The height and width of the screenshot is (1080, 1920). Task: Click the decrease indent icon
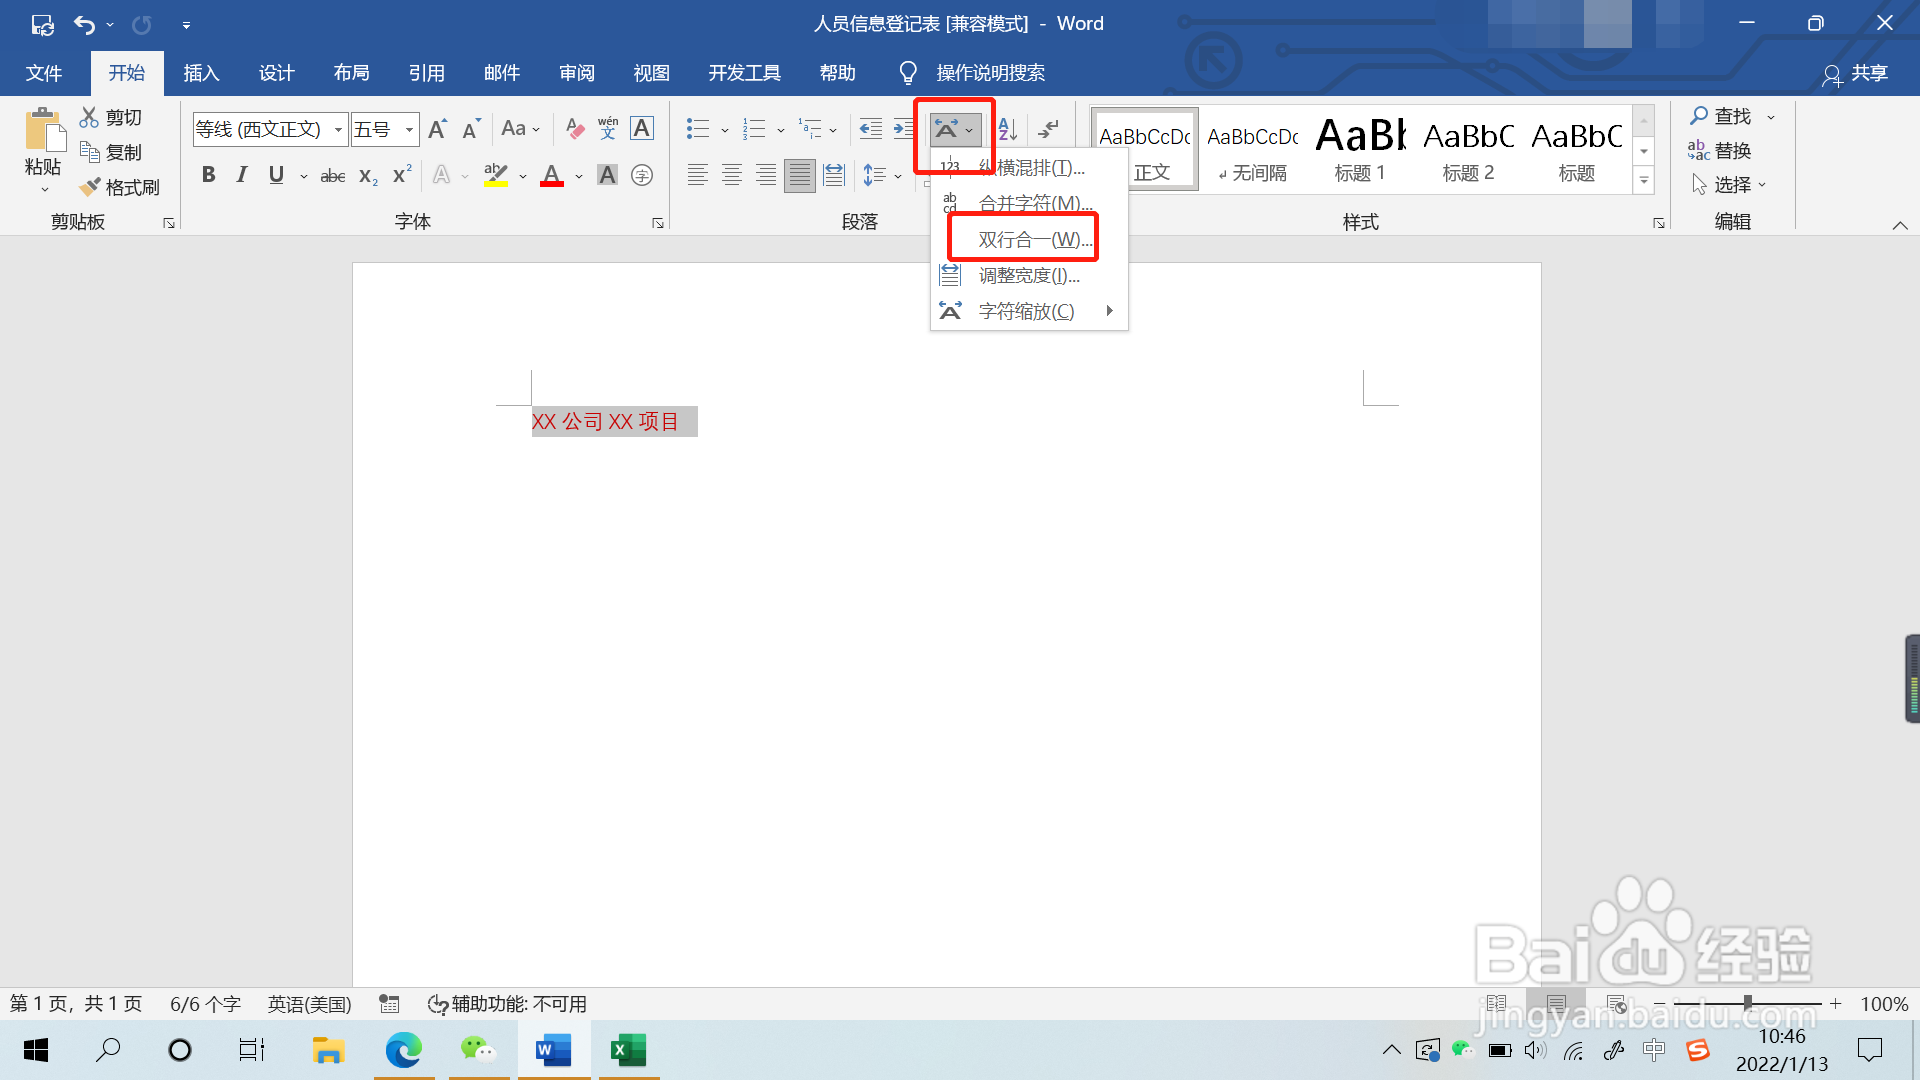click(x=871, y=128)
